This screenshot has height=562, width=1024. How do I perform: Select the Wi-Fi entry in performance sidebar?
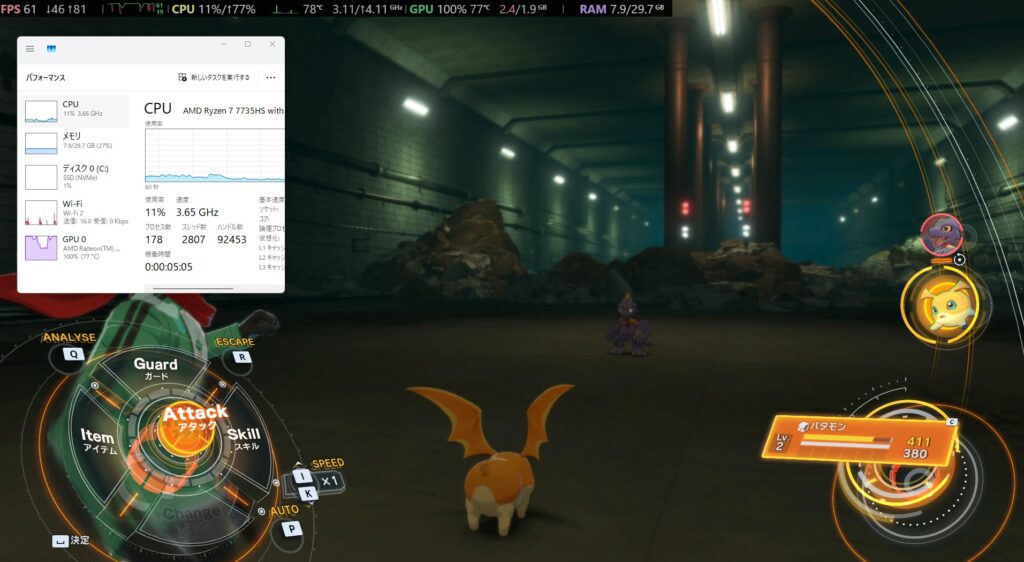[74, 212]
